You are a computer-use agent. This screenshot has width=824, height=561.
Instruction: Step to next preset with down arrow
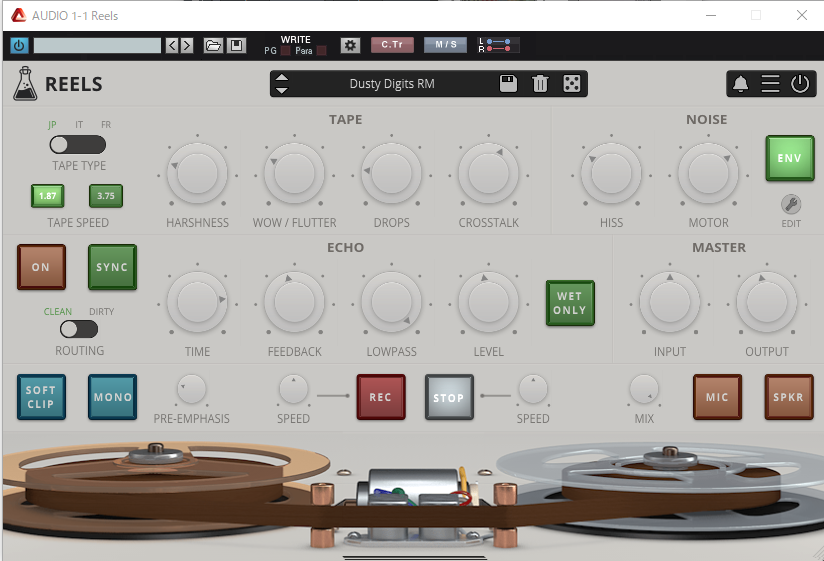click(282, 90)
